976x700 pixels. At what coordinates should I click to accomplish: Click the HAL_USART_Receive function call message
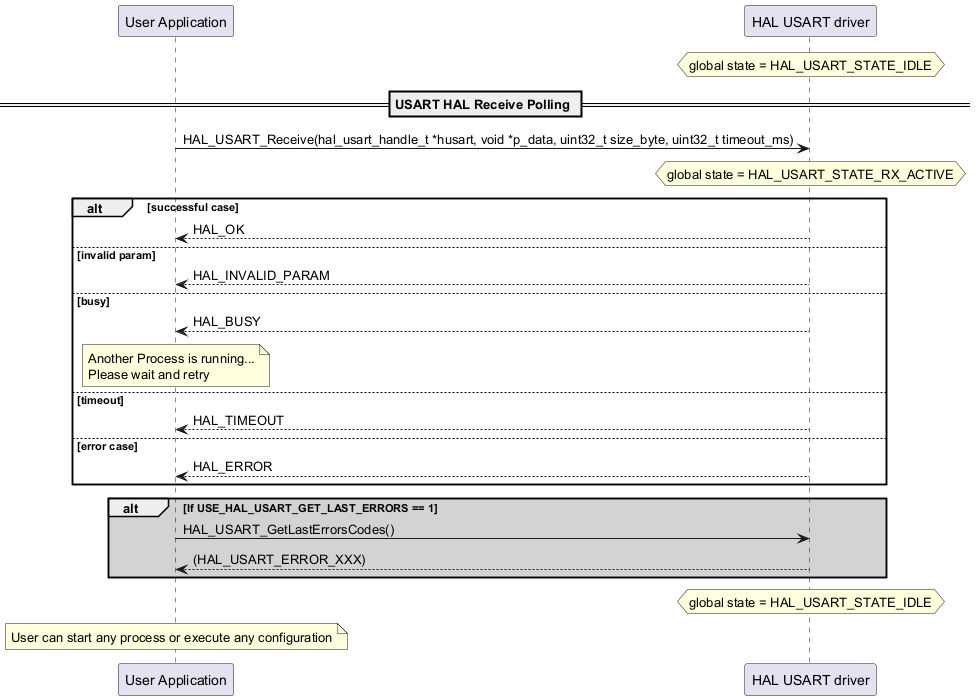(x=488, y=140)
